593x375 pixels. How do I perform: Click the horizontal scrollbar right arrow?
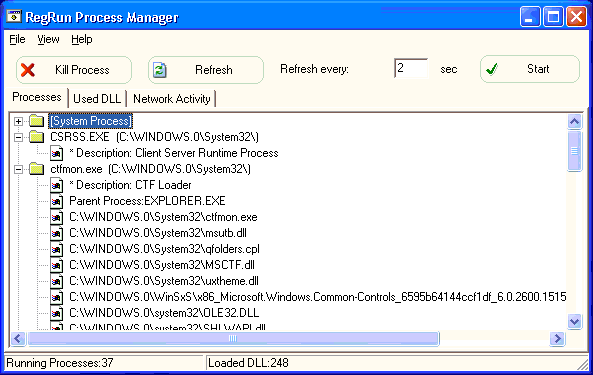coord(557,338)
